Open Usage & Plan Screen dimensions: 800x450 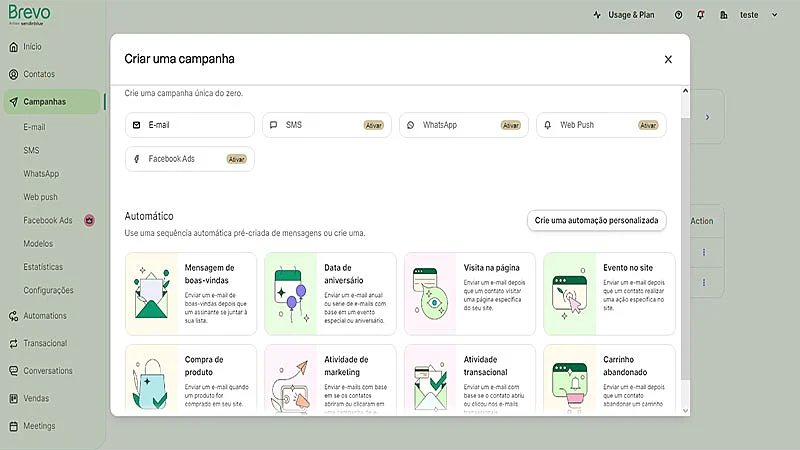[x=623, y=15]
